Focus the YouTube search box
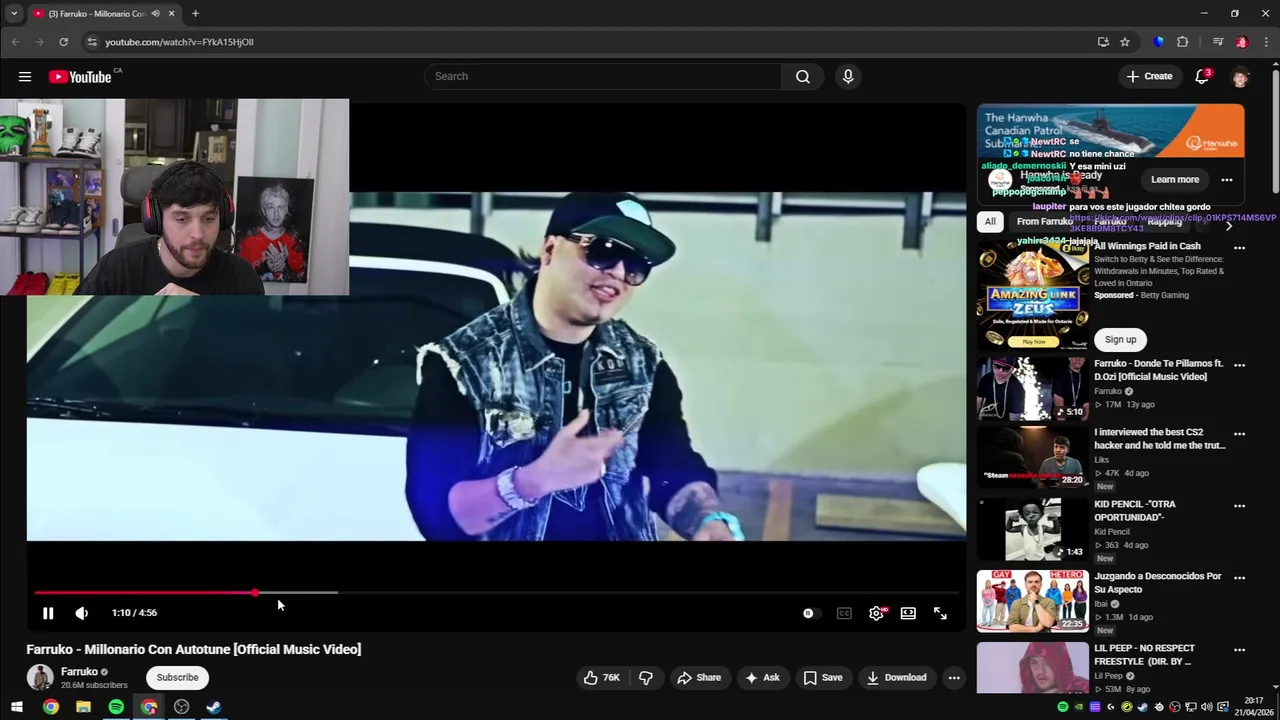1280x720 pixels. click(x=604, y=76)
